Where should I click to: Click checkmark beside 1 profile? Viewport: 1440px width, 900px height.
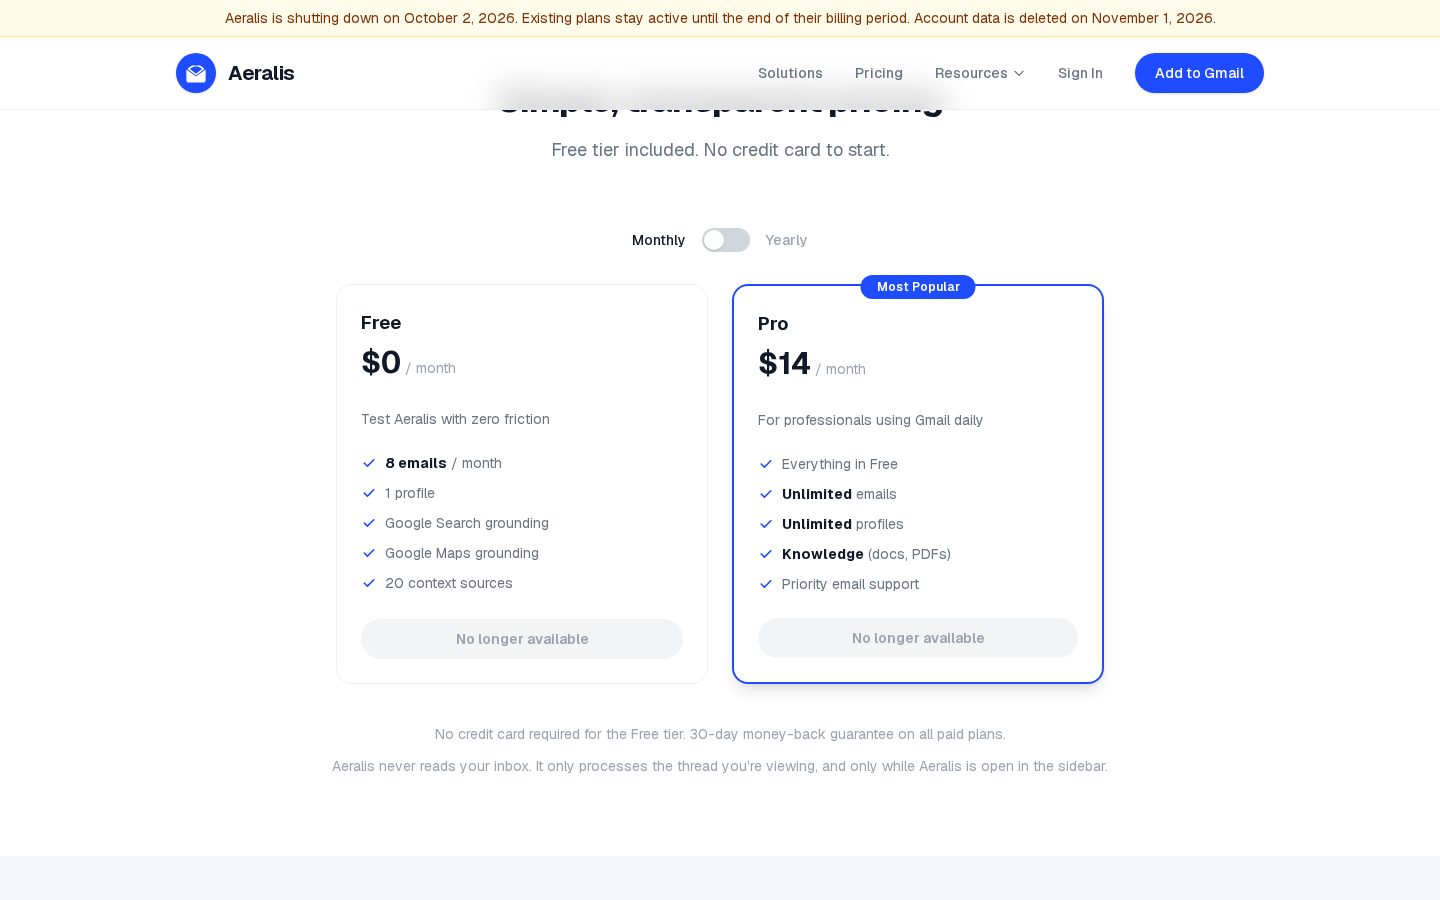click(x=369, y=493)
